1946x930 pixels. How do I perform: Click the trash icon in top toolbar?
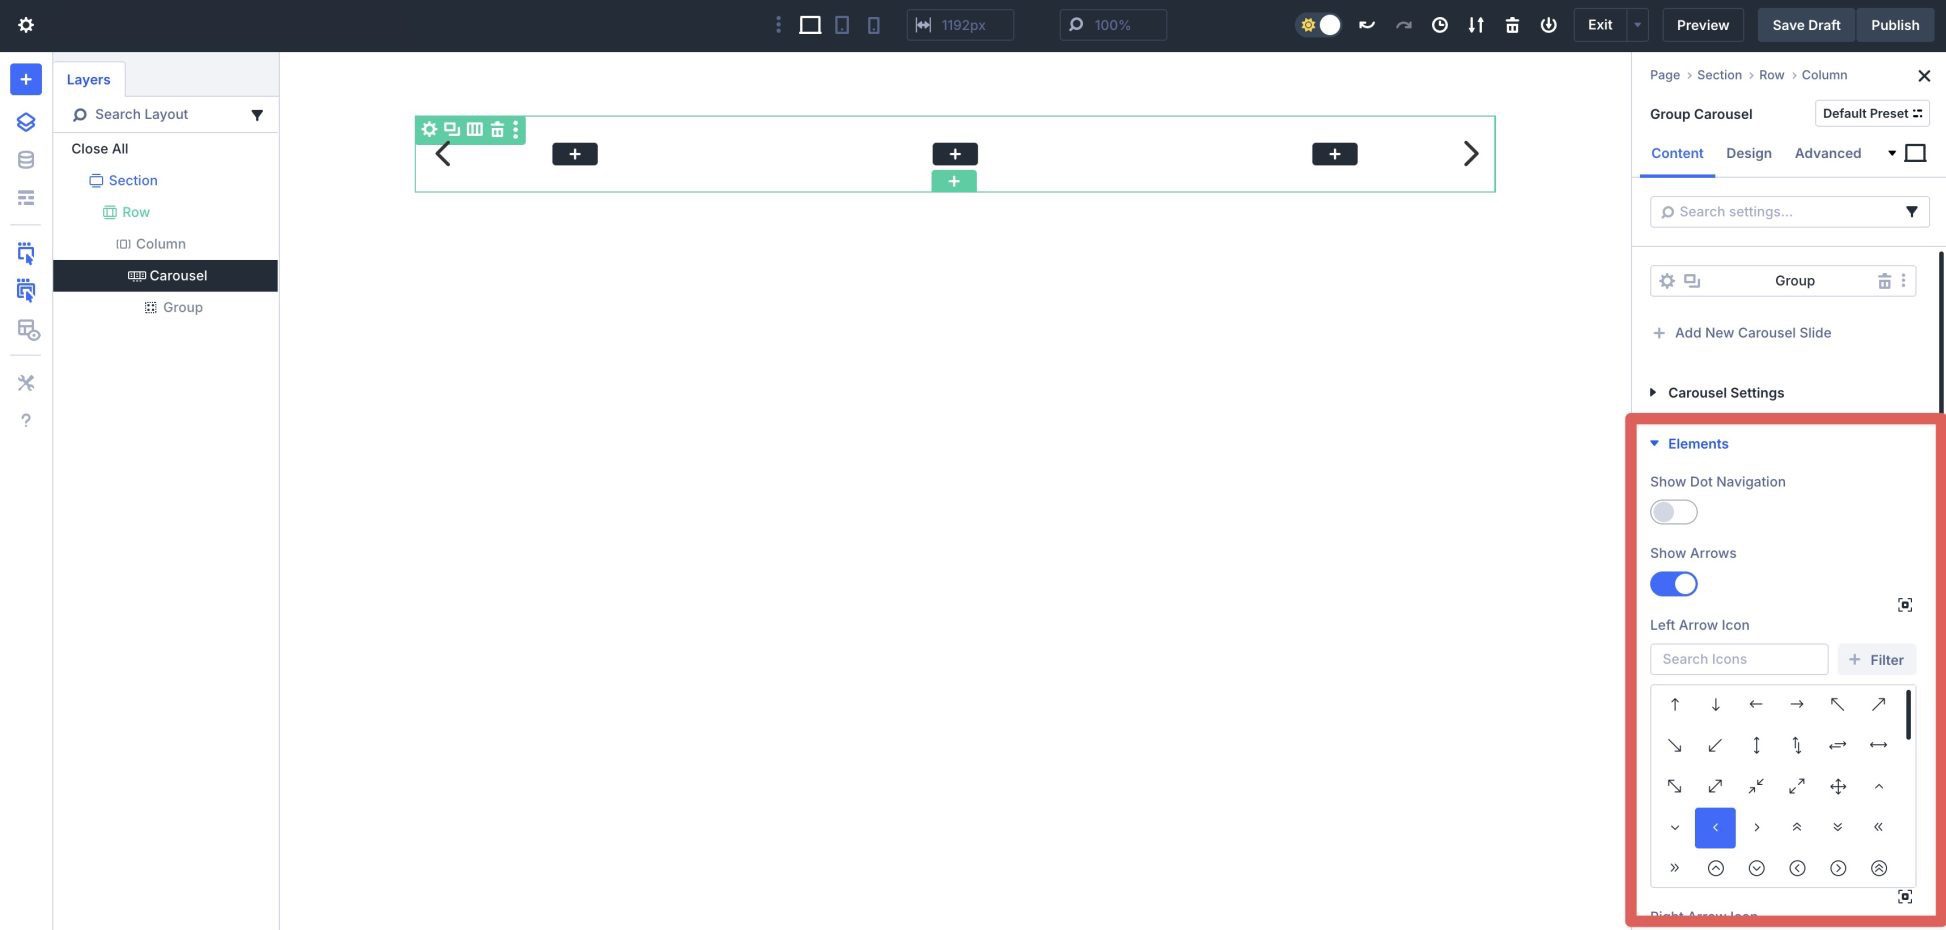1512,25
